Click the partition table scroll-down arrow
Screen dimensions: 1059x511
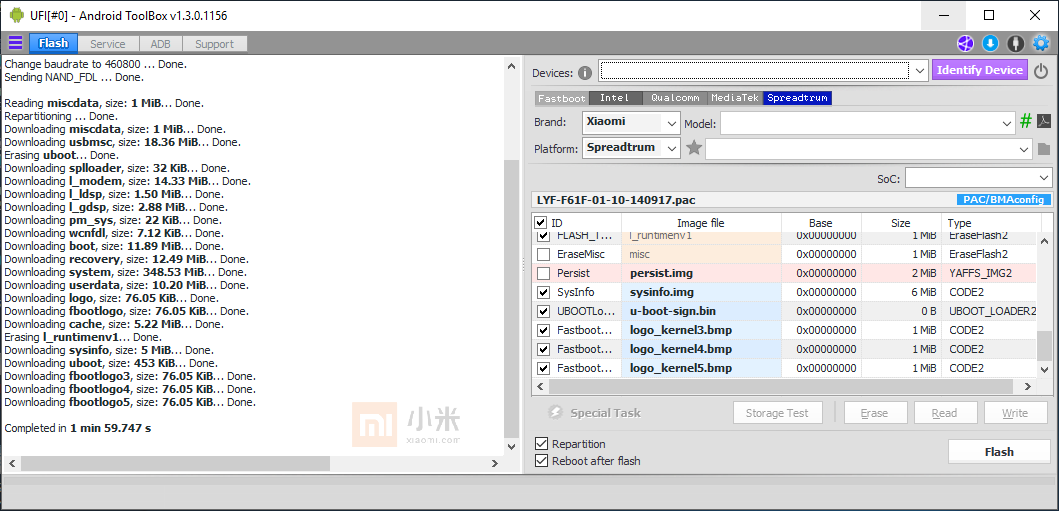coord(1044,369)
